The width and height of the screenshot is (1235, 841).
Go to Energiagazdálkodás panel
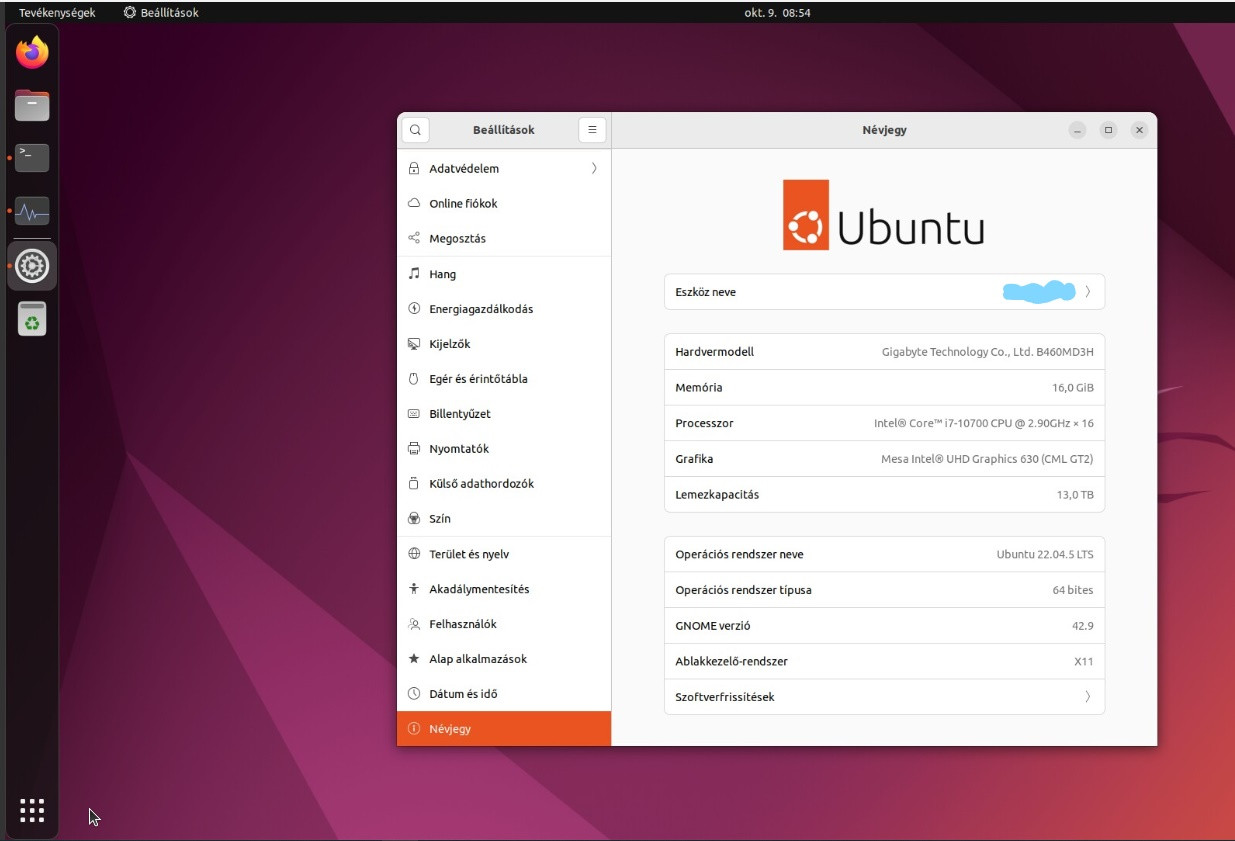(504, 309)
